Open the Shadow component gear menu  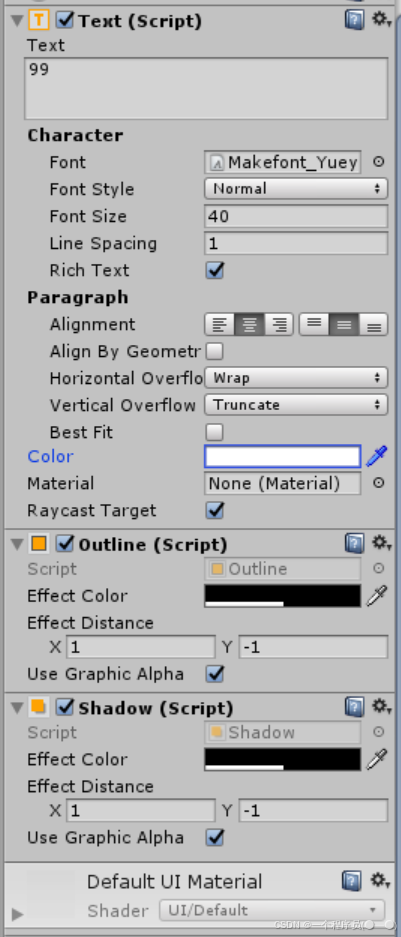(x=381, y=707)
